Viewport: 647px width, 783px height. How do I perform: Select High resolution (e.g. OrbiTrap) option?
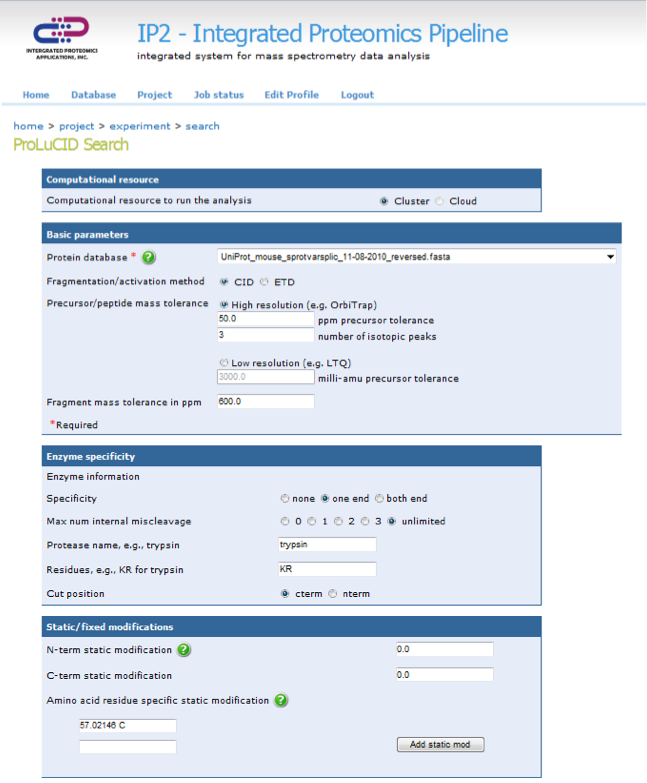[224, 305]
